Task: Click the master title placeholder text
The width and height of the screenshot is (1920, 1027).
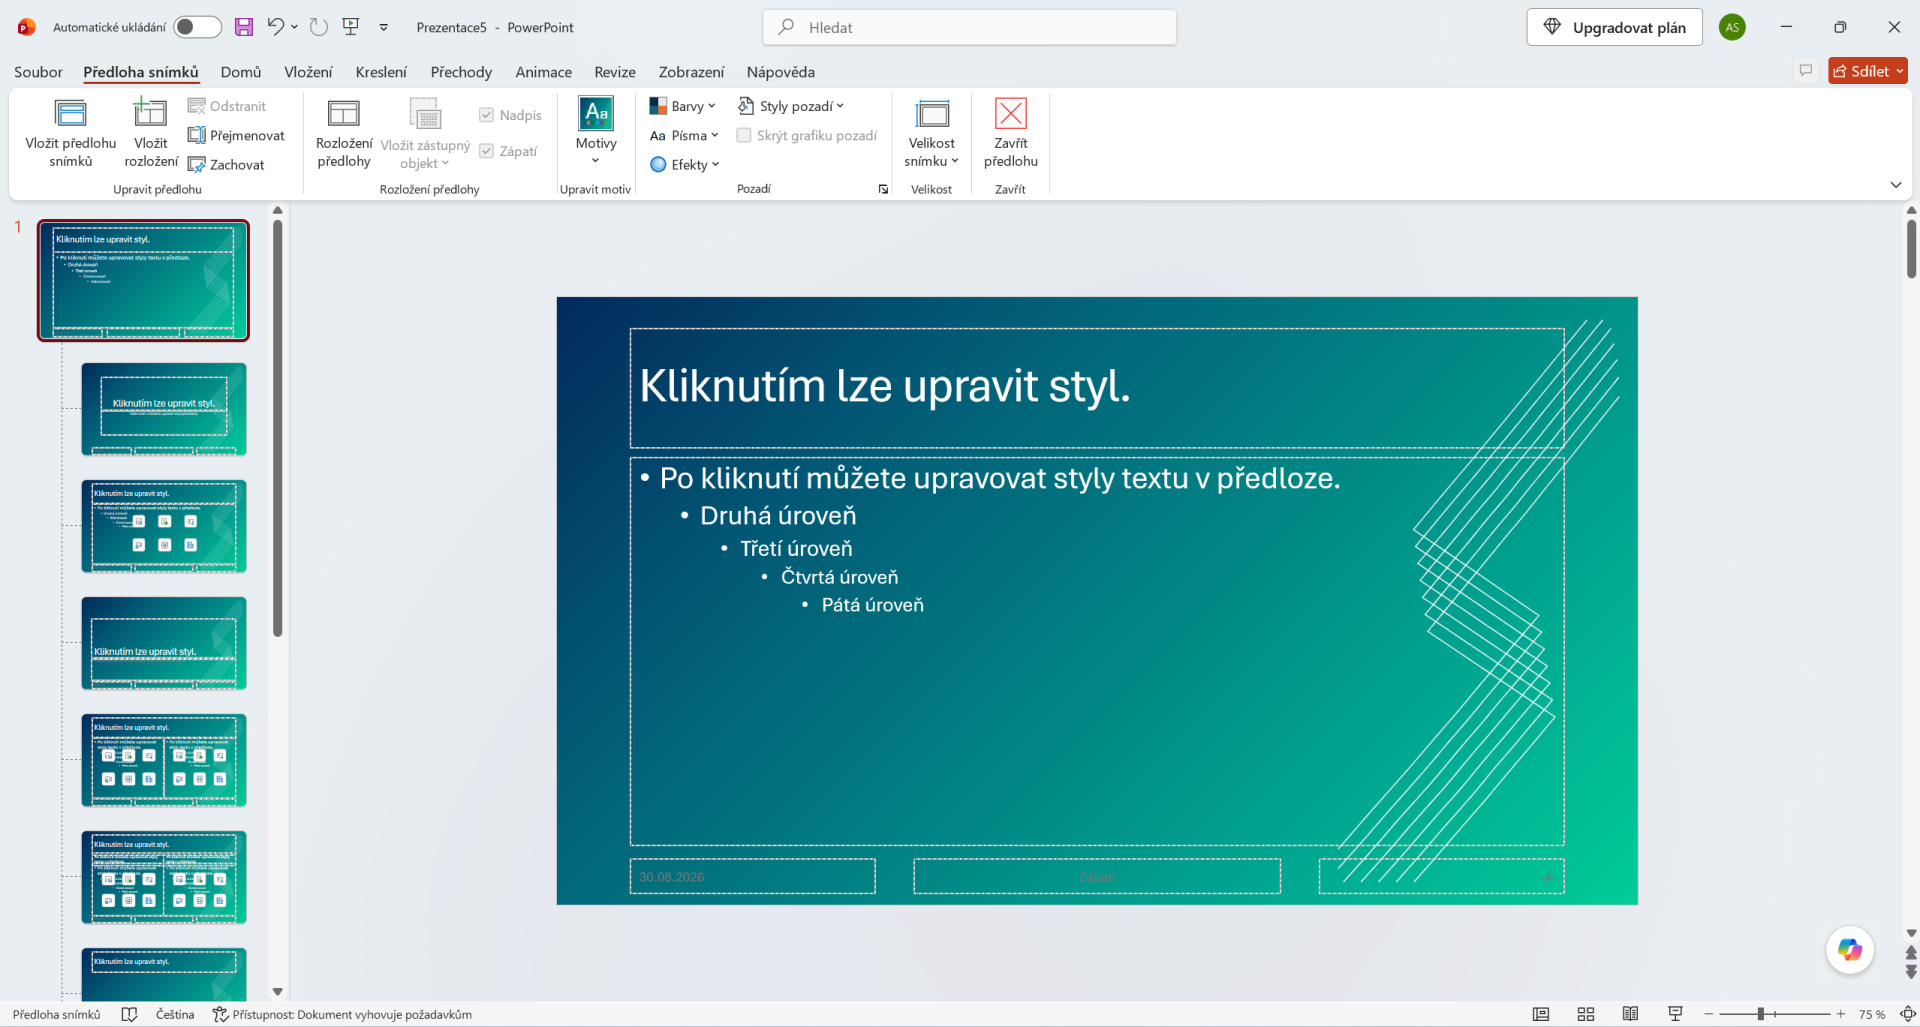Action: (885, 386)
